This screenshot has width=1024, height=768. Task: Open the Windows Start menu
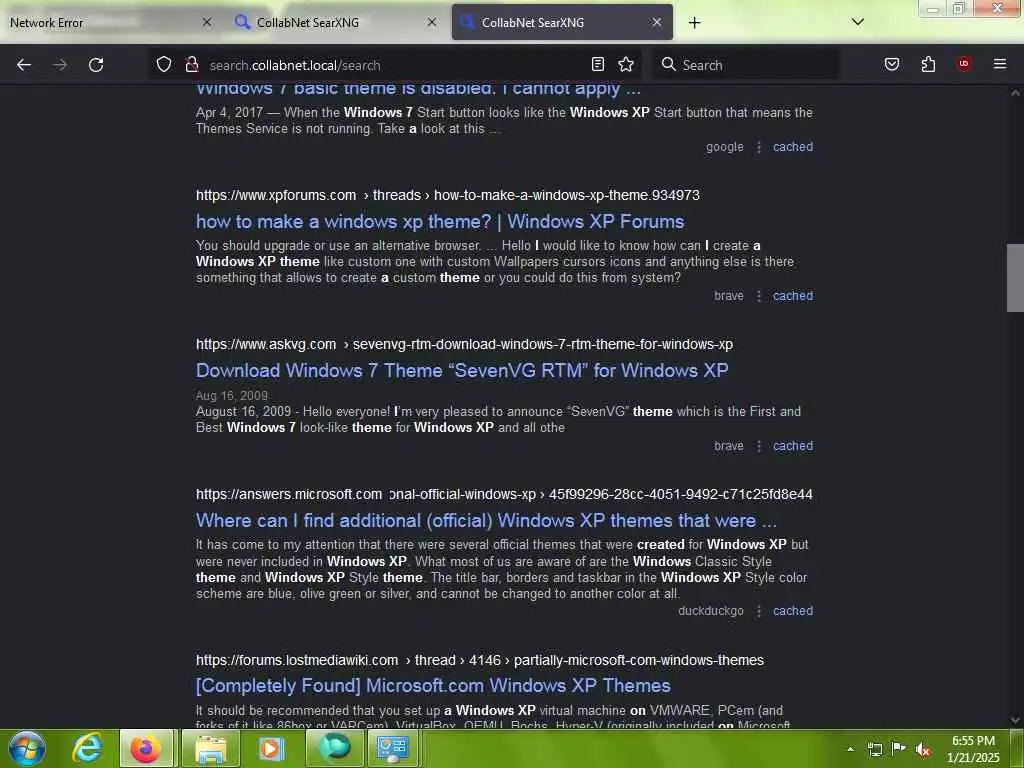coord(27,748)
